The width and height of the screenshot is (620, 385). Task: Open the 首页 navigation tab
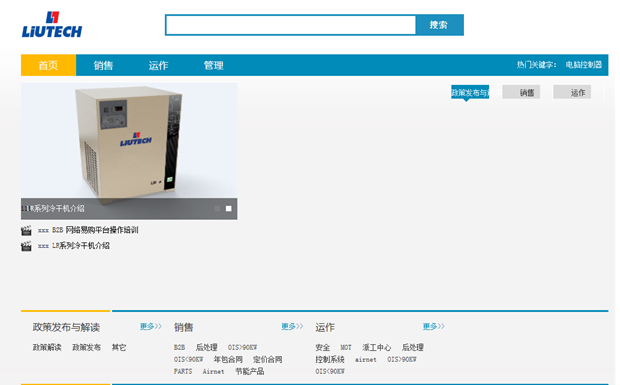coord(48,65)
